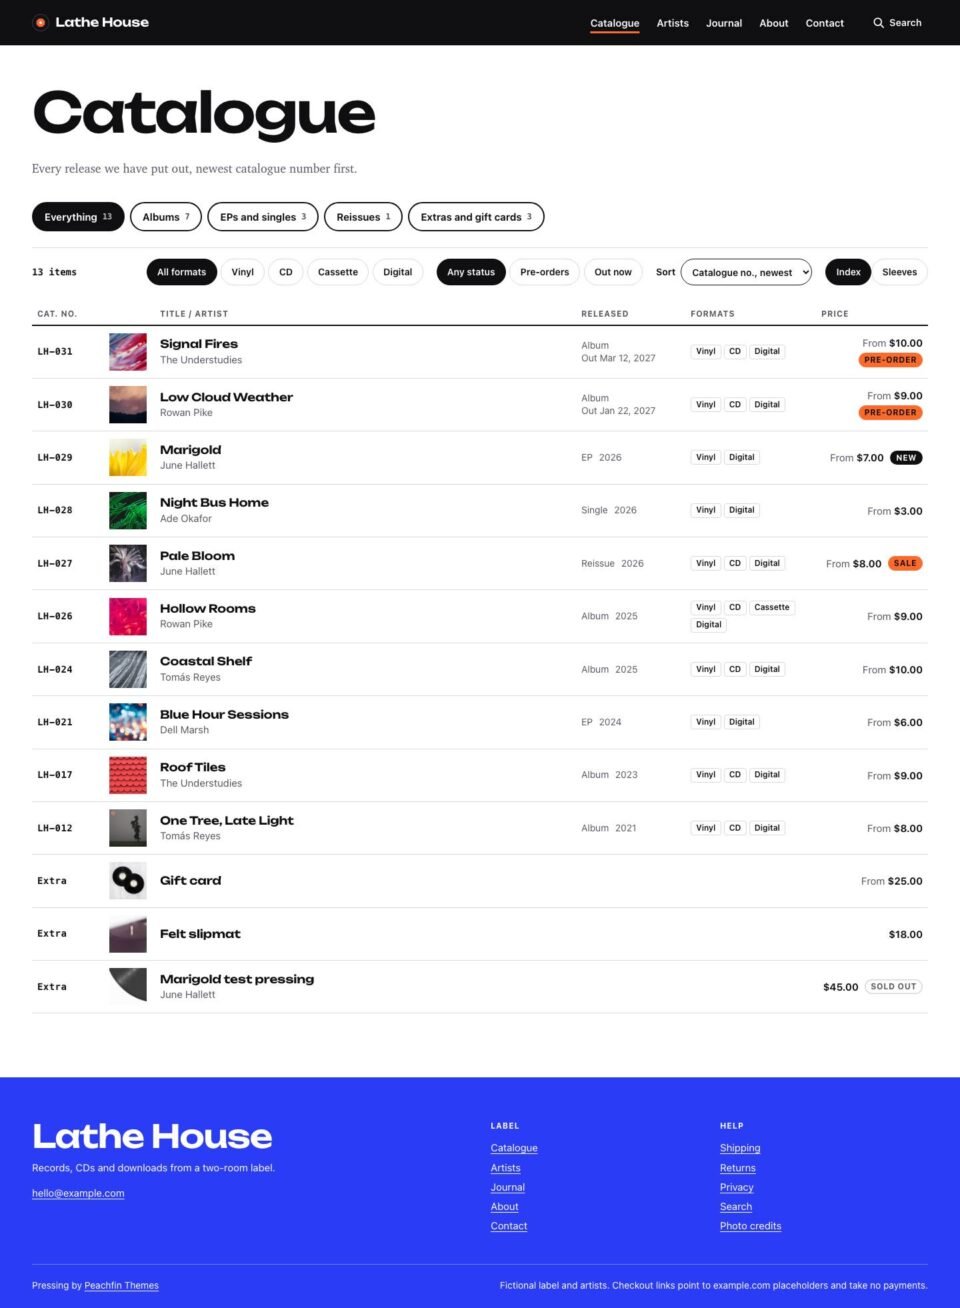Open the Signal Fires cover thumbnail
Screen dimensions: 960x1308
(128, 352)
